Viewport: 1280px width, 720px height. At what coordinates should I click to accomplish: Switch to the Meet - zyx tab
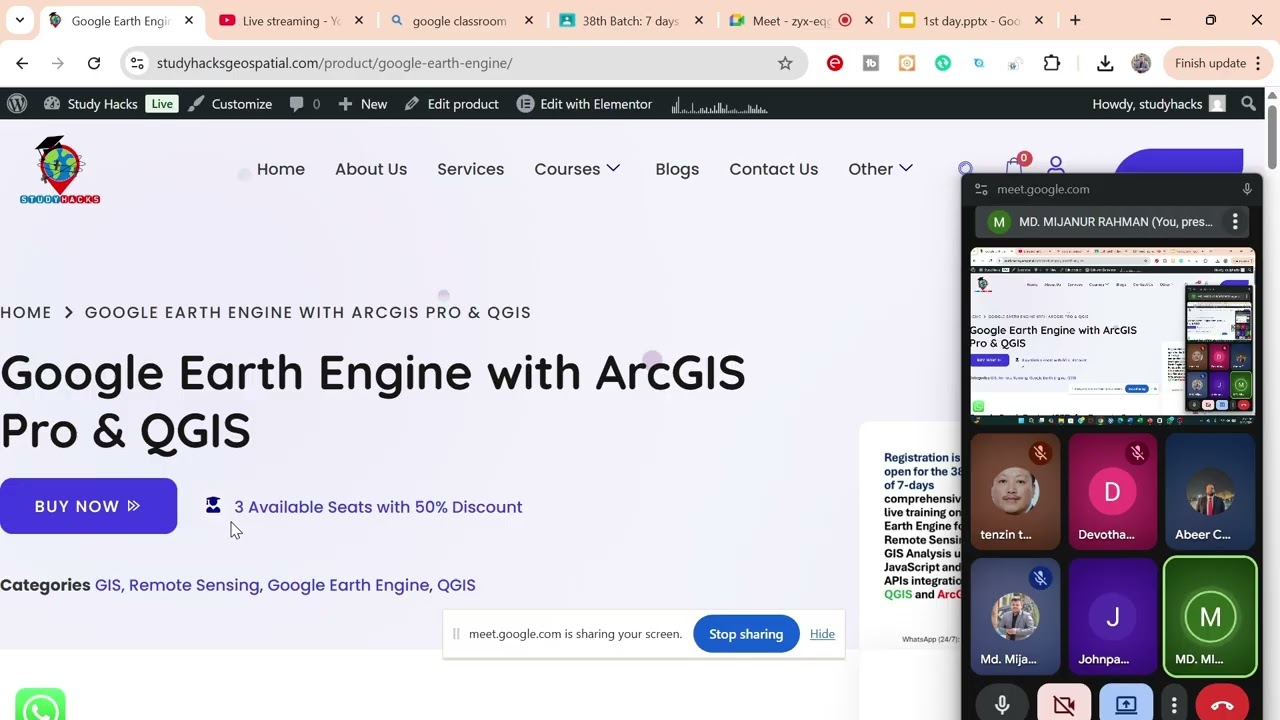point(790,20)
